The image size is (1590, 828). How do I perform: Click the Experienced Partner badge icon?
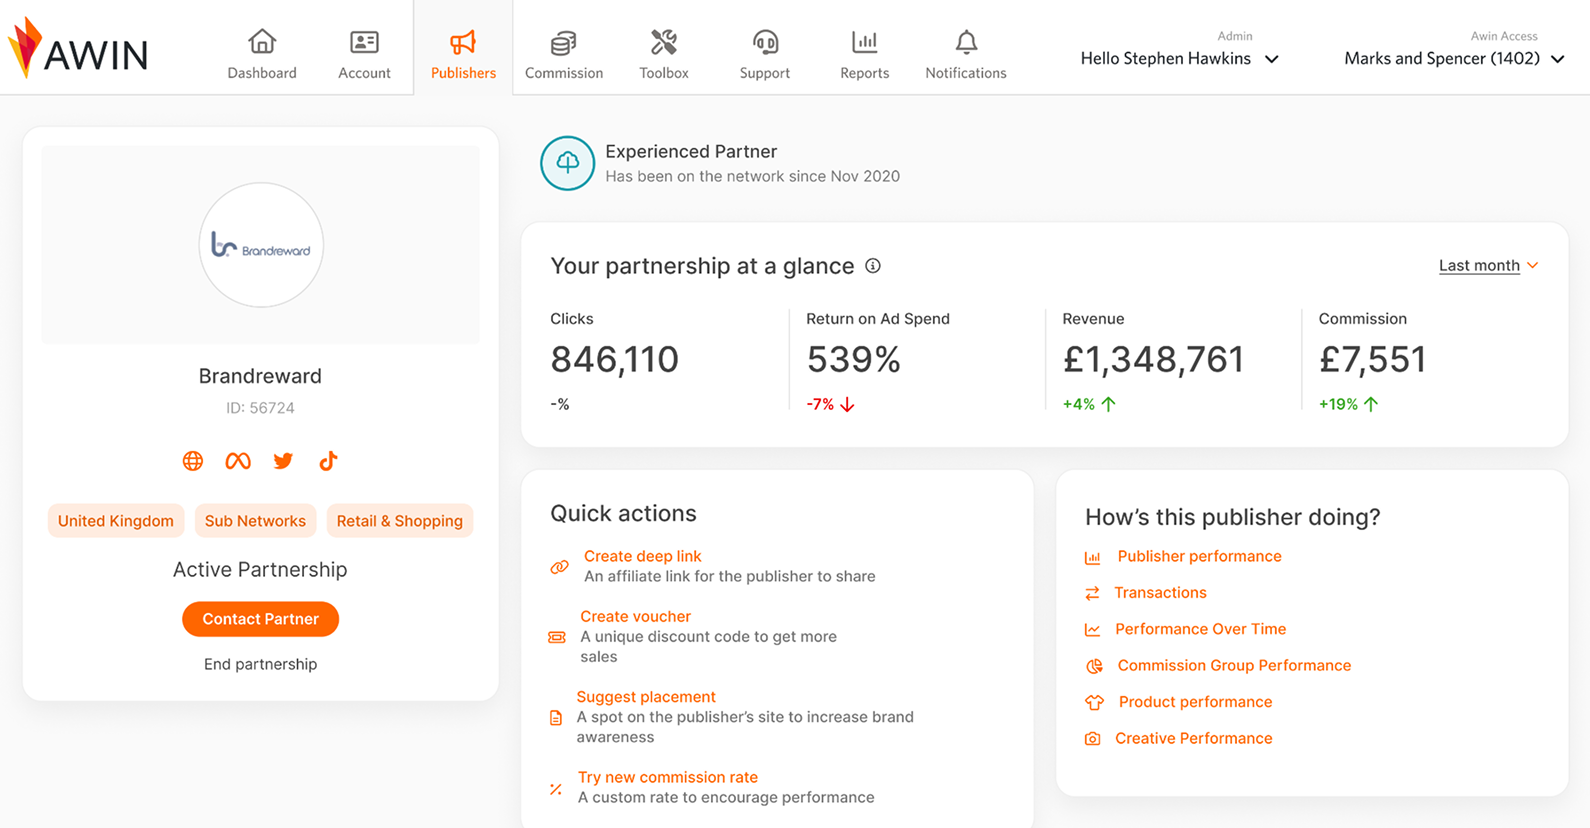tap(568, 163)
